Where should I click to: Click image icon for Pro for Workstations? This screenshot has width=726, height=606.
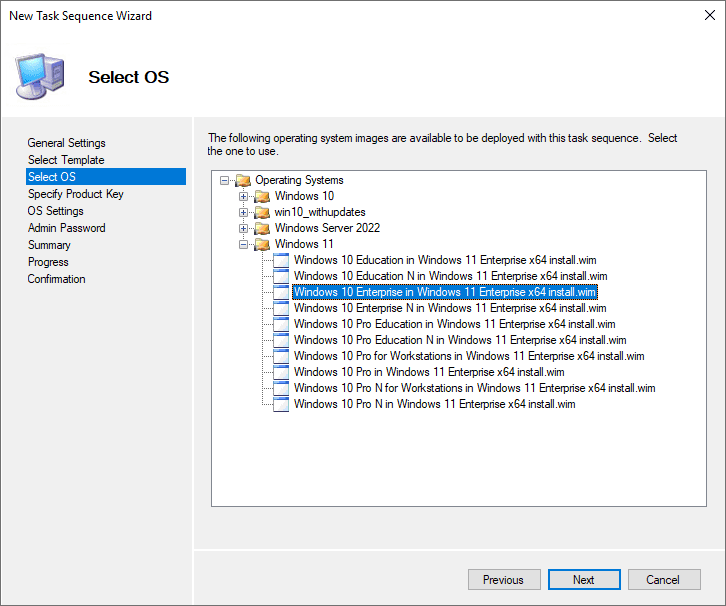point(281,356)
